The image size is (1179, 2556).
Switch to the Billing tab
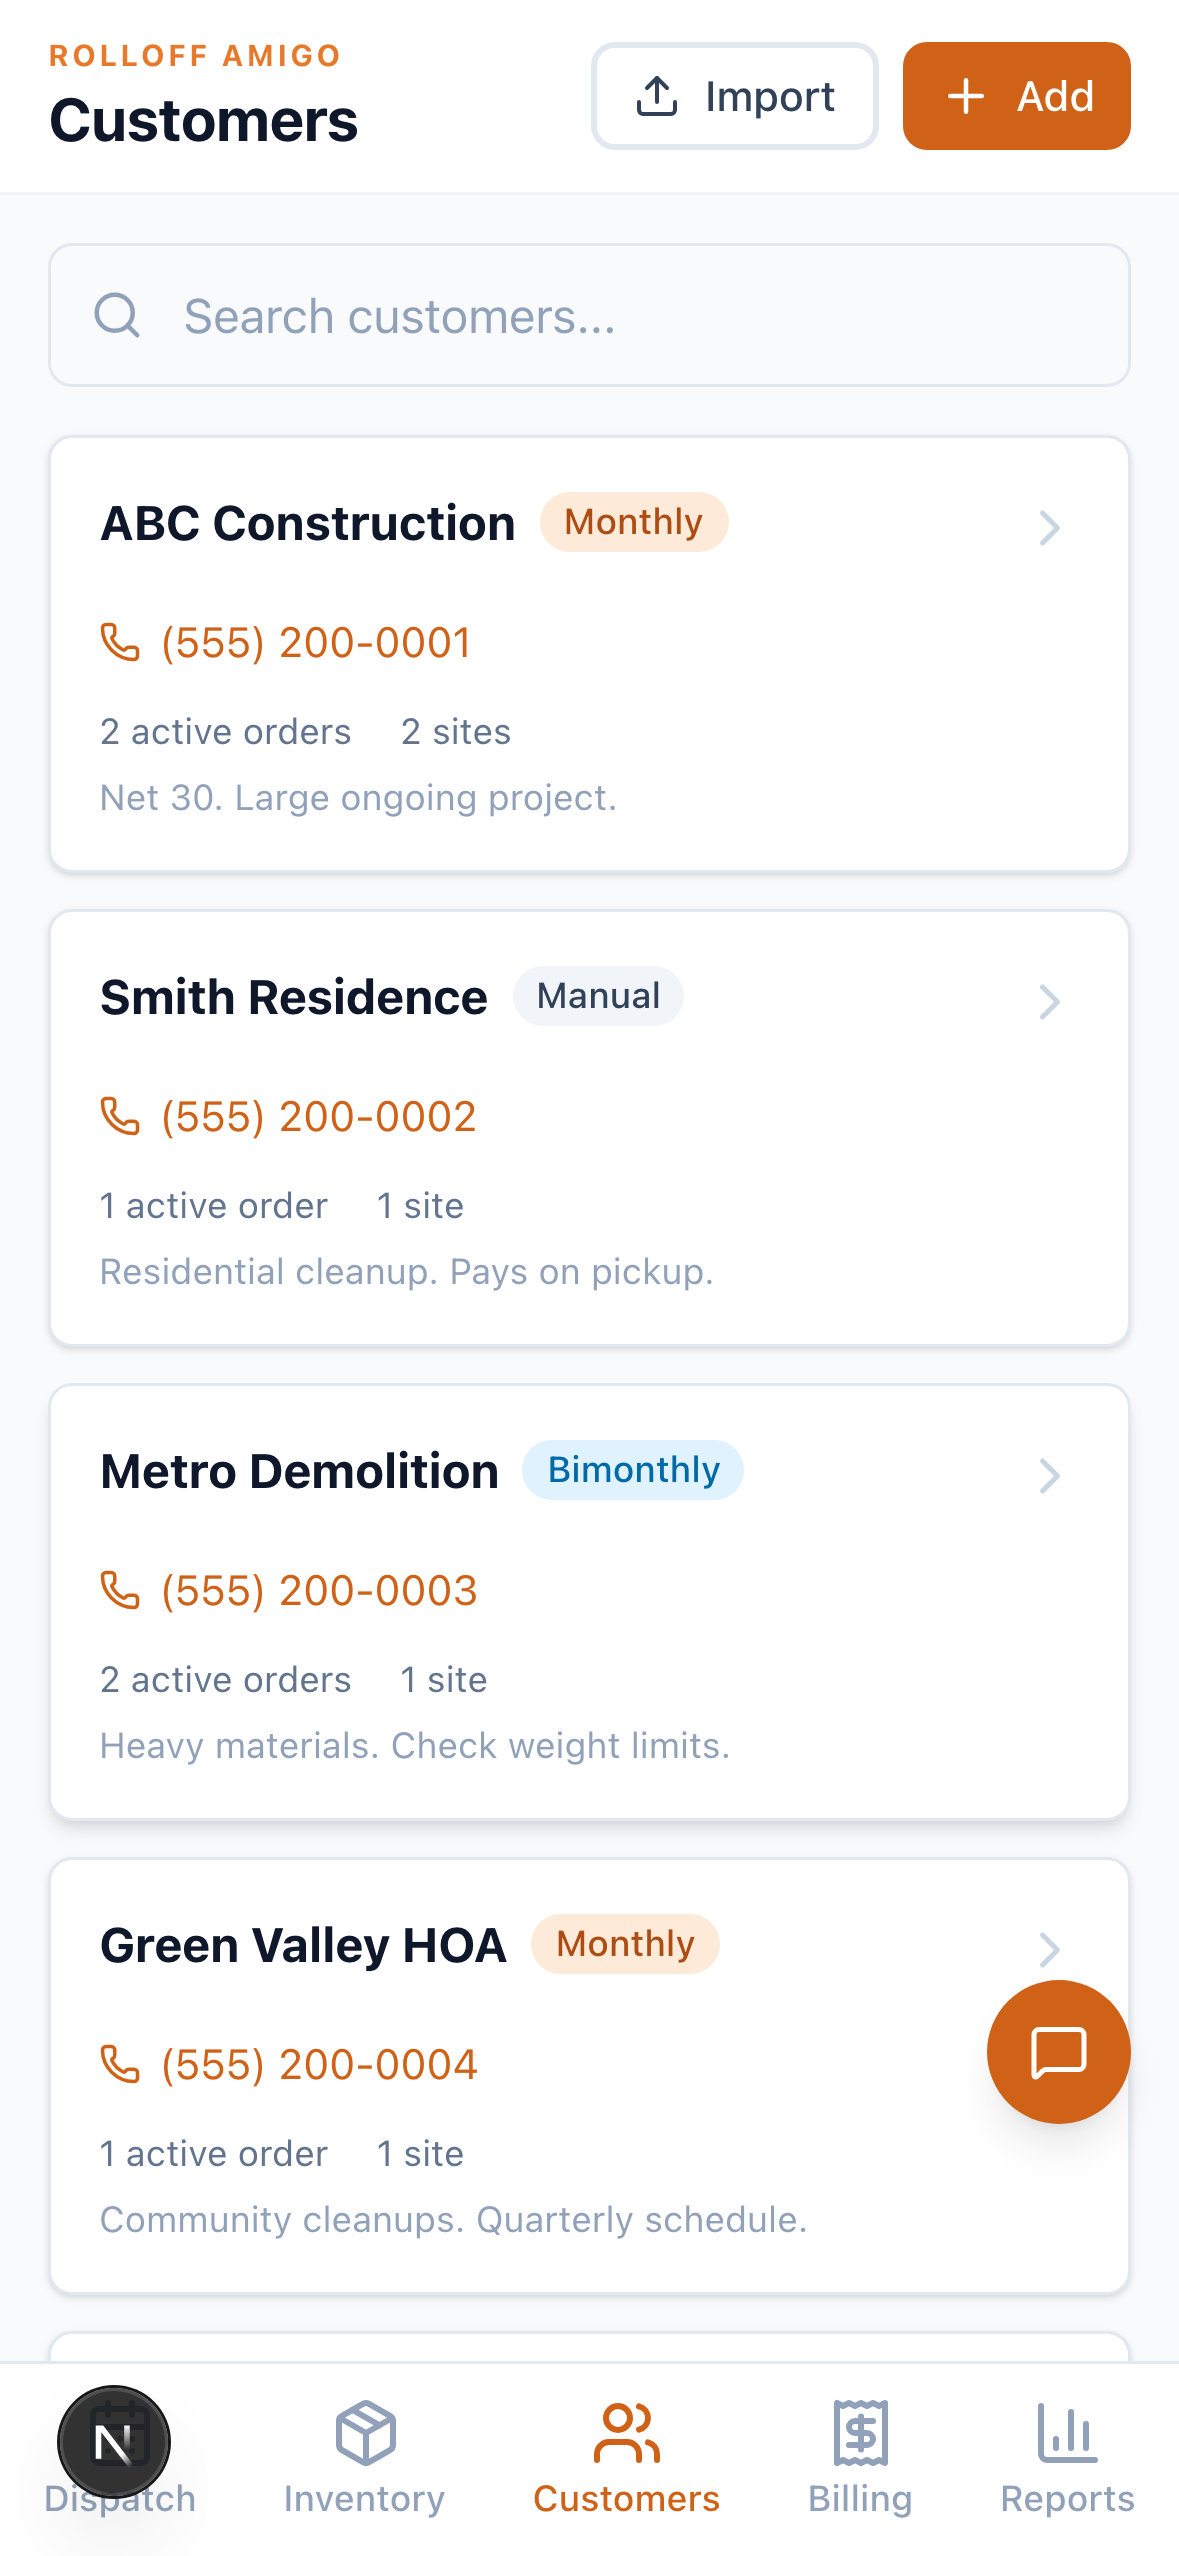(860, 2456)
